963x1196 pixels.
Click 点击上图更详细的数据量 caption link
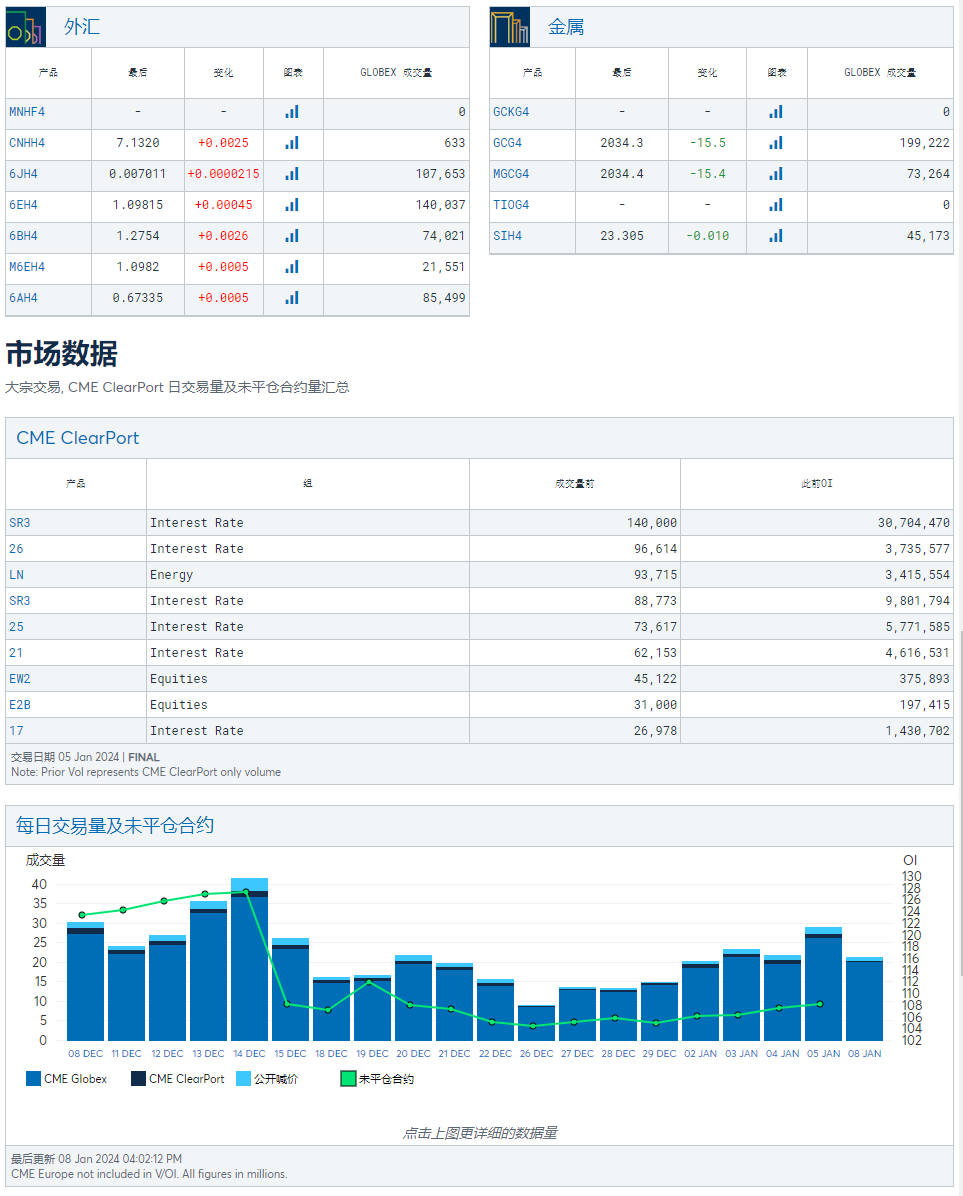[x=480, y=1133]
